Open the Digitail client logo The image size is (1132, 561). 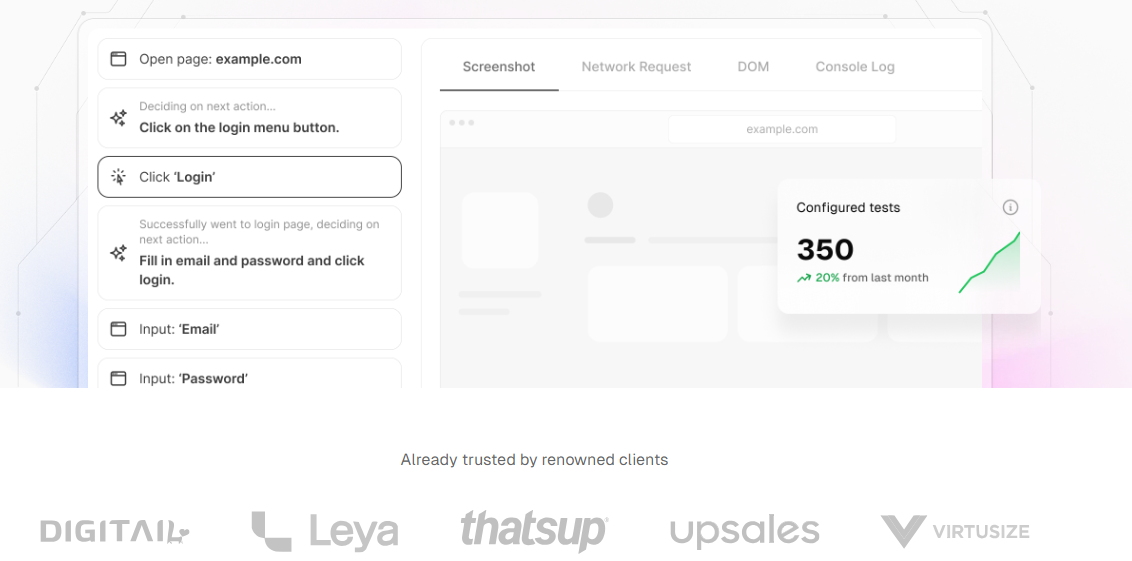115,531
